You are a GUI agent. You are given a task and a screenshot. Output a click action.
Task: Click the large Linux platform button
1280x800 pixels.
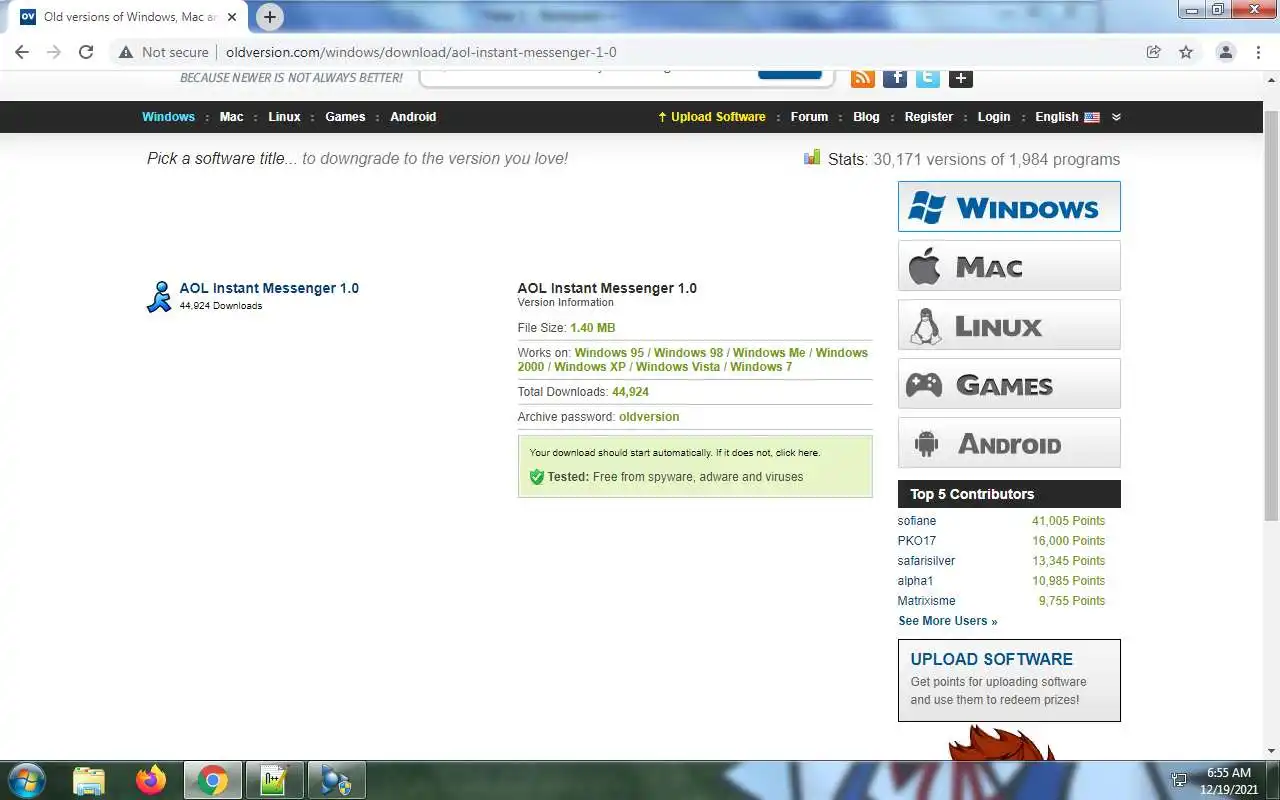[1009, 324]
